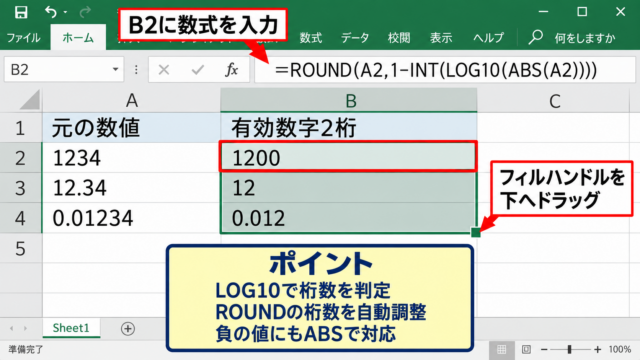Open the undo history dropdown arrow
640x360 pixels.
point(65,13)
